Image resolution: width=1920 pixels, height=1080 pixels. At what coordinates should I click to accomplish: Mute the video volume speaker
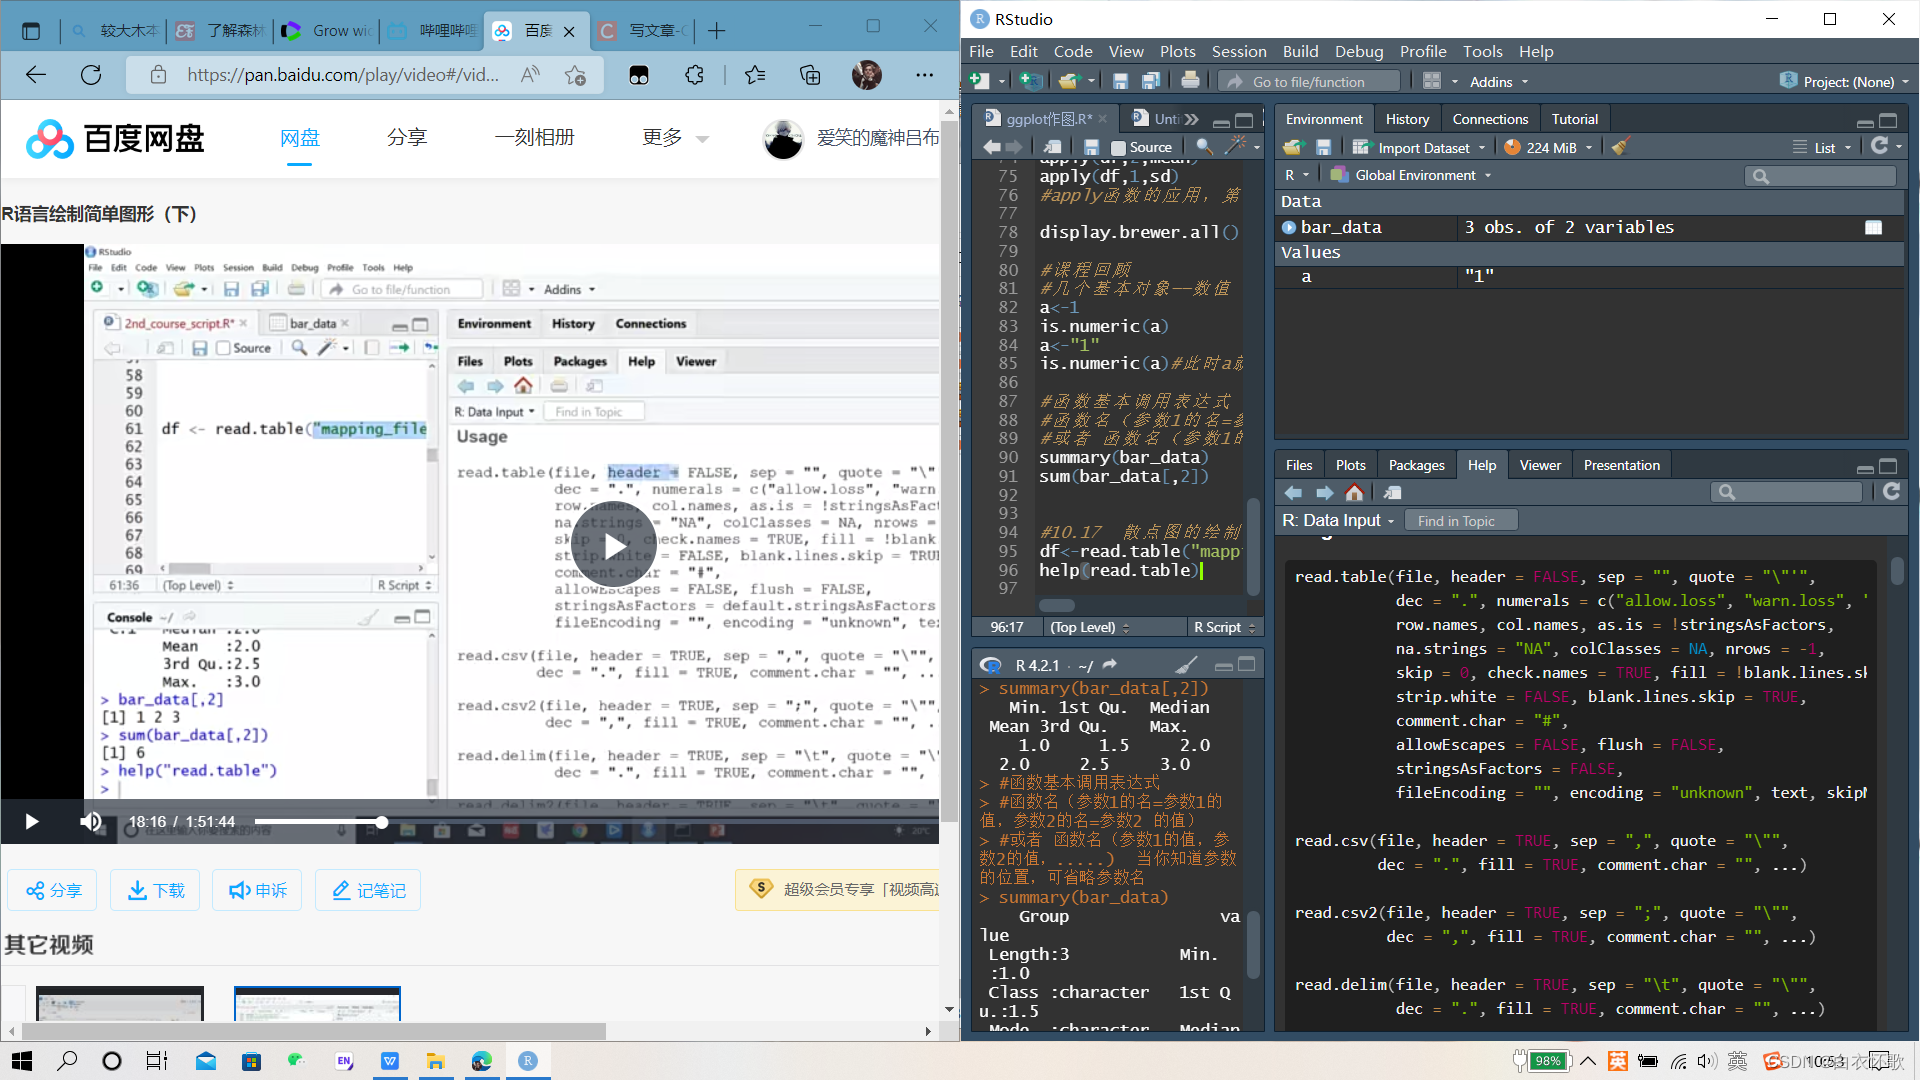click(90, 822)
